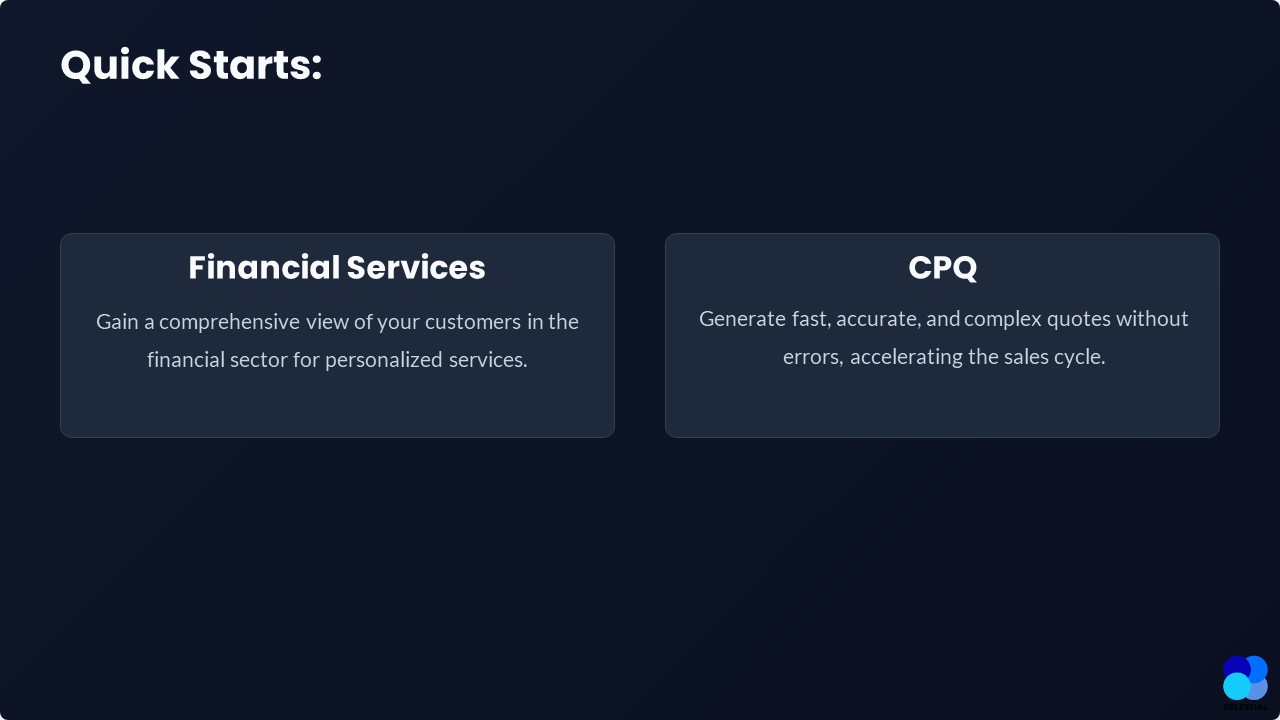
Task: Click the word "Financial" in the card heading
Action: 264,268
